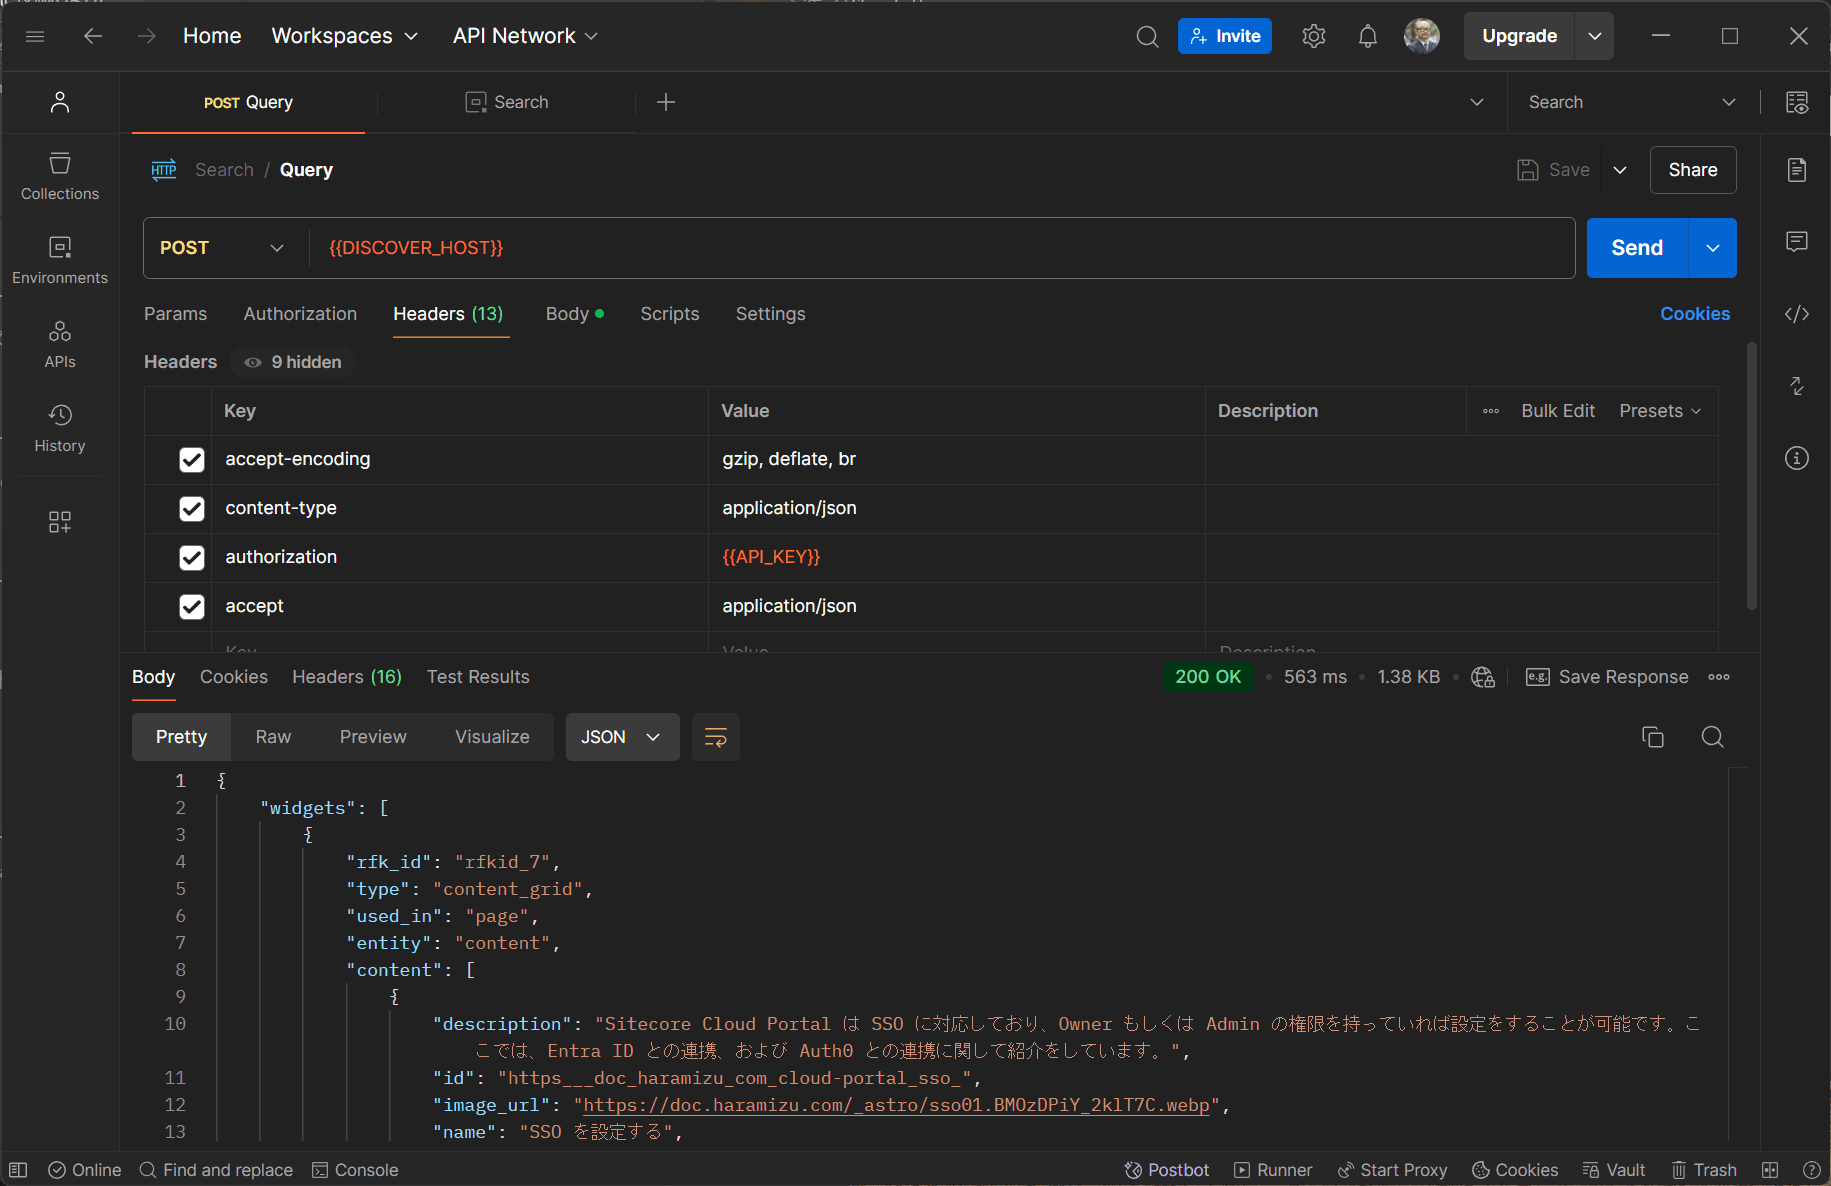
Task: Toggle line wrap in response viewer
Action: (716, 737)
